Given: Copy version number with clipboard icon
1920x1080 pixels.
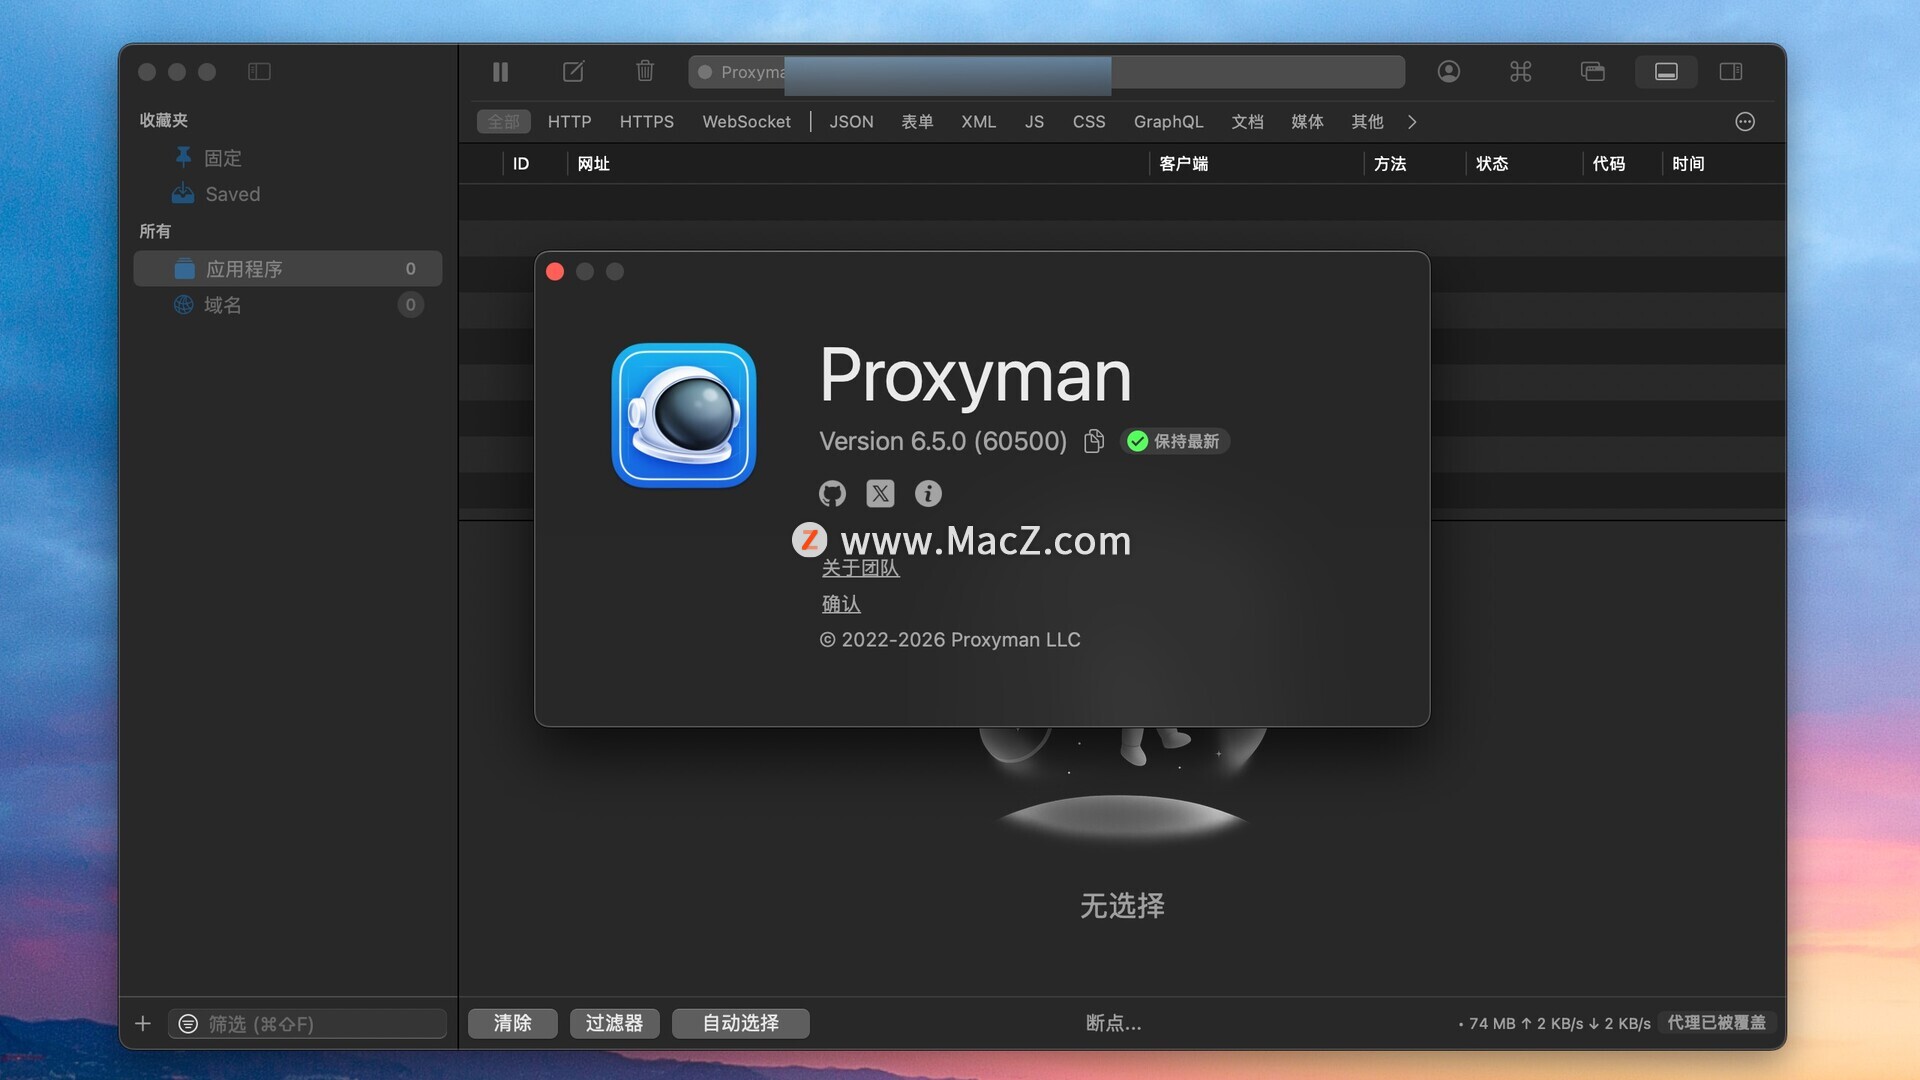Looking at the screenshot, I should coord(1094,441).
